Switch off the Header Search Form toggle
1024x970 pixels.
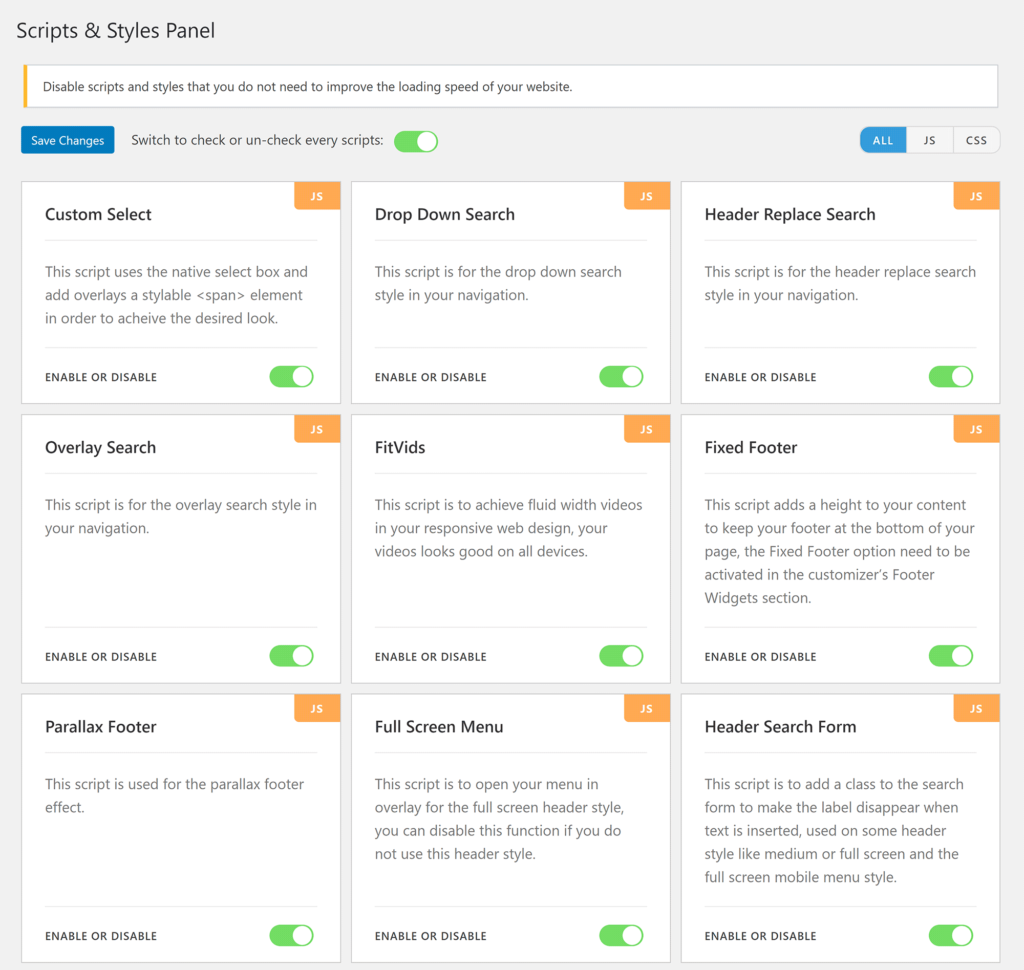(951, 935)
